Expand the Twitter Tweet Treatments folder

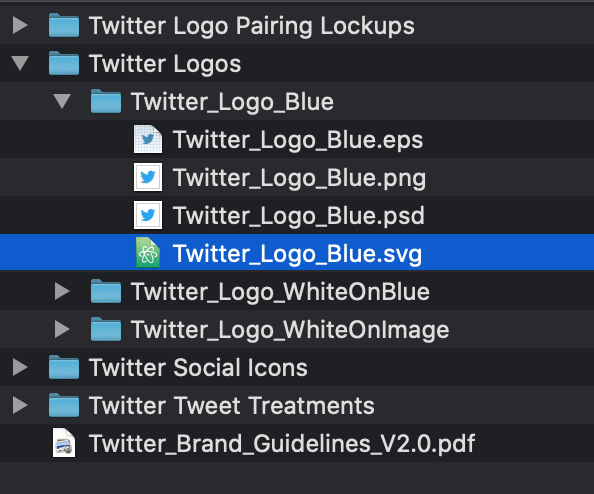pyautogui.click(x=20, y=405)
